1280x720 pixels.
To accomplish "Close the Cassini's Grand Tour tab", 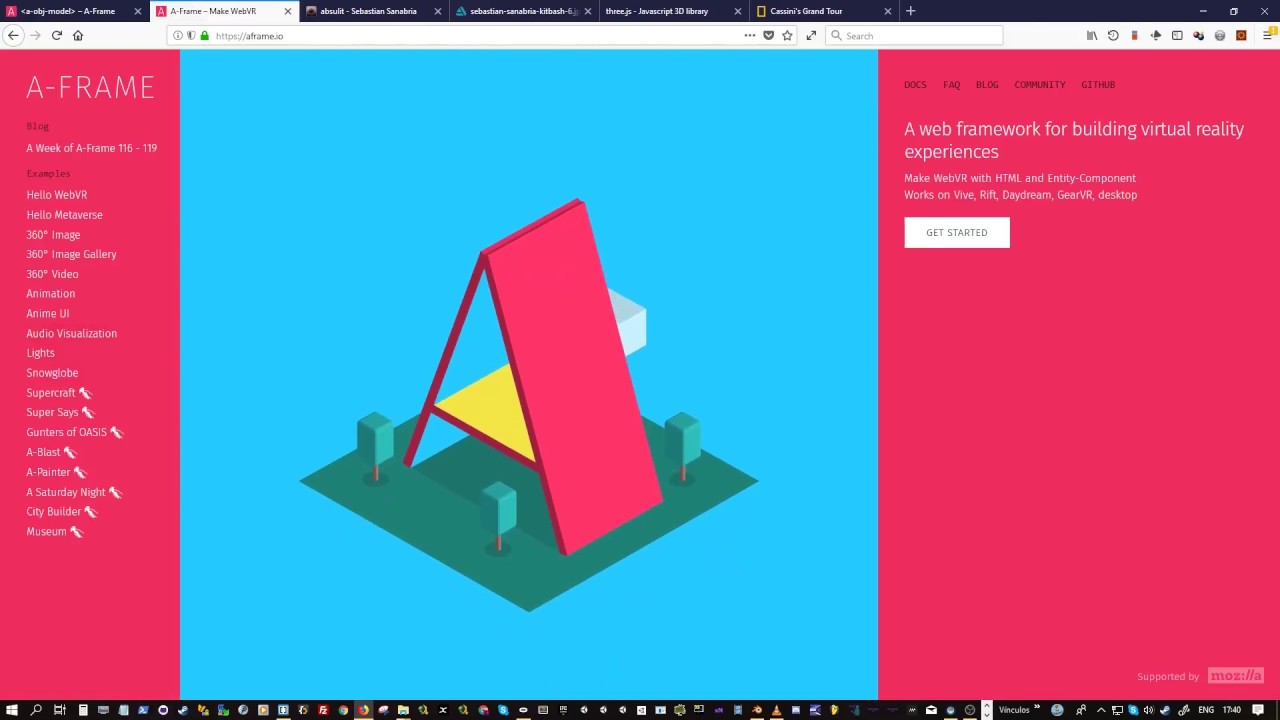I will [x=887, y=11].
